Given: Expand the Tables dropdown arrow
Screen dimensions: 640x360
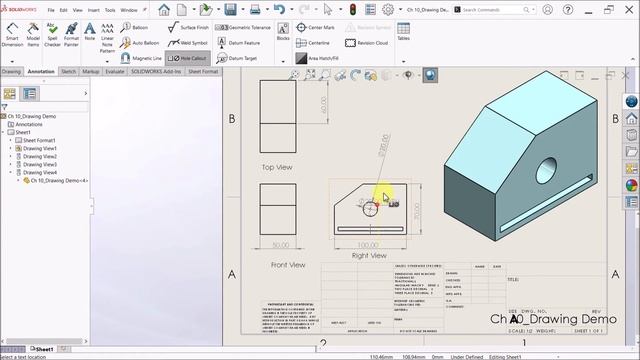Looking at the screenshot, I should tap(403, 62).
